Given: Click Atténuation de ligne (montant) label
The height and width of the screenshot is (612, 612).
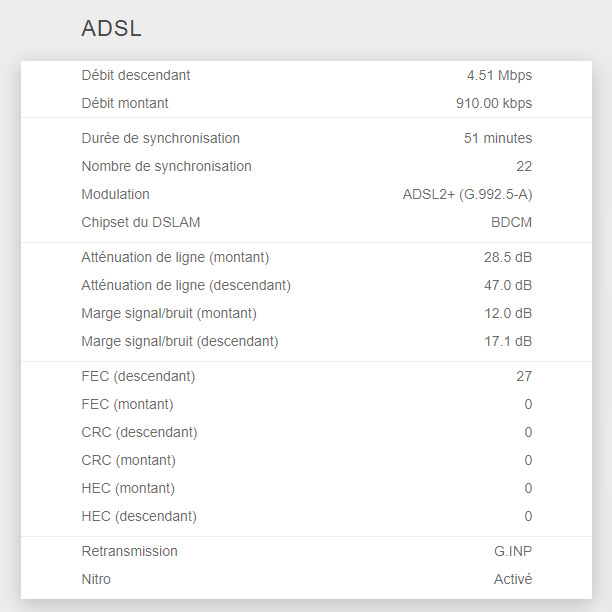Looking at the screenshot, I should 175,258.
